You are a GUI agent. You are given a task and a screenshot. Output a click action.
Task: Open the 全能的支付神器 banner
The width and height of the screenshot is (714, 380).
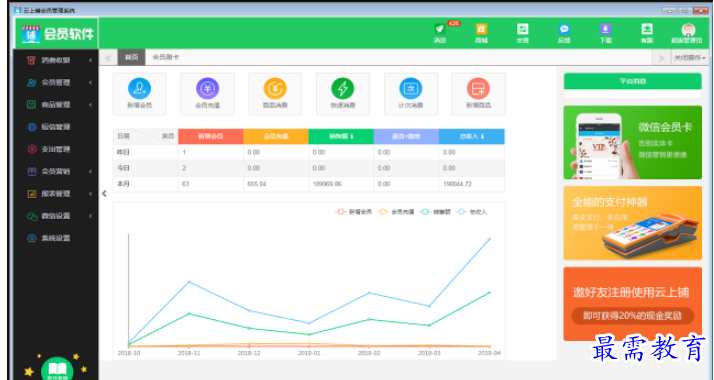coord(632,223)
